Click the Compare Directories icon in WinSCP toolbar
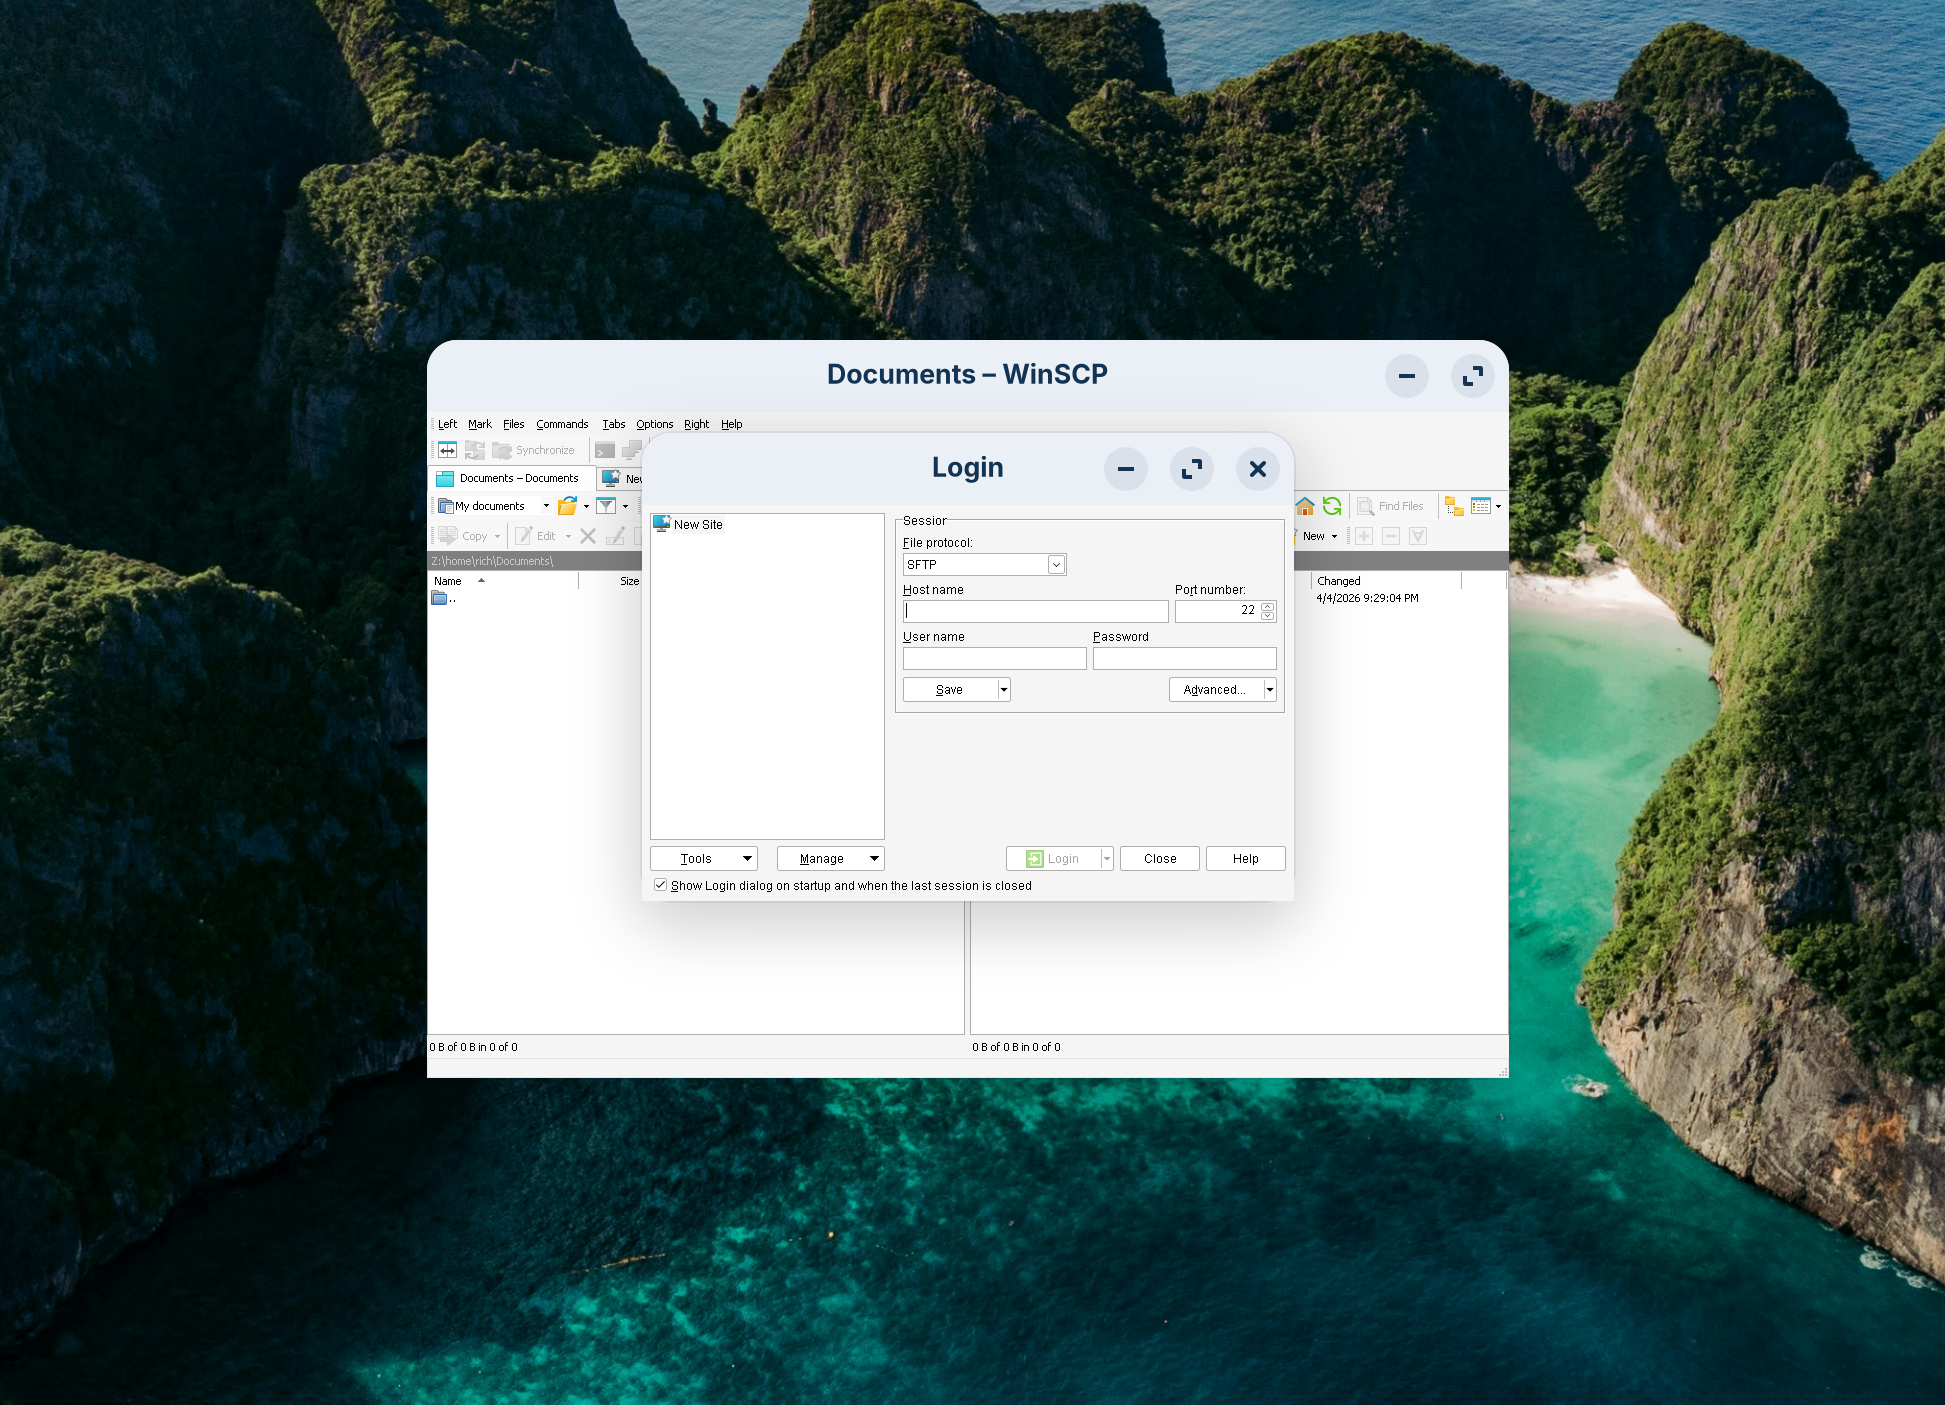 coord(448,450)
